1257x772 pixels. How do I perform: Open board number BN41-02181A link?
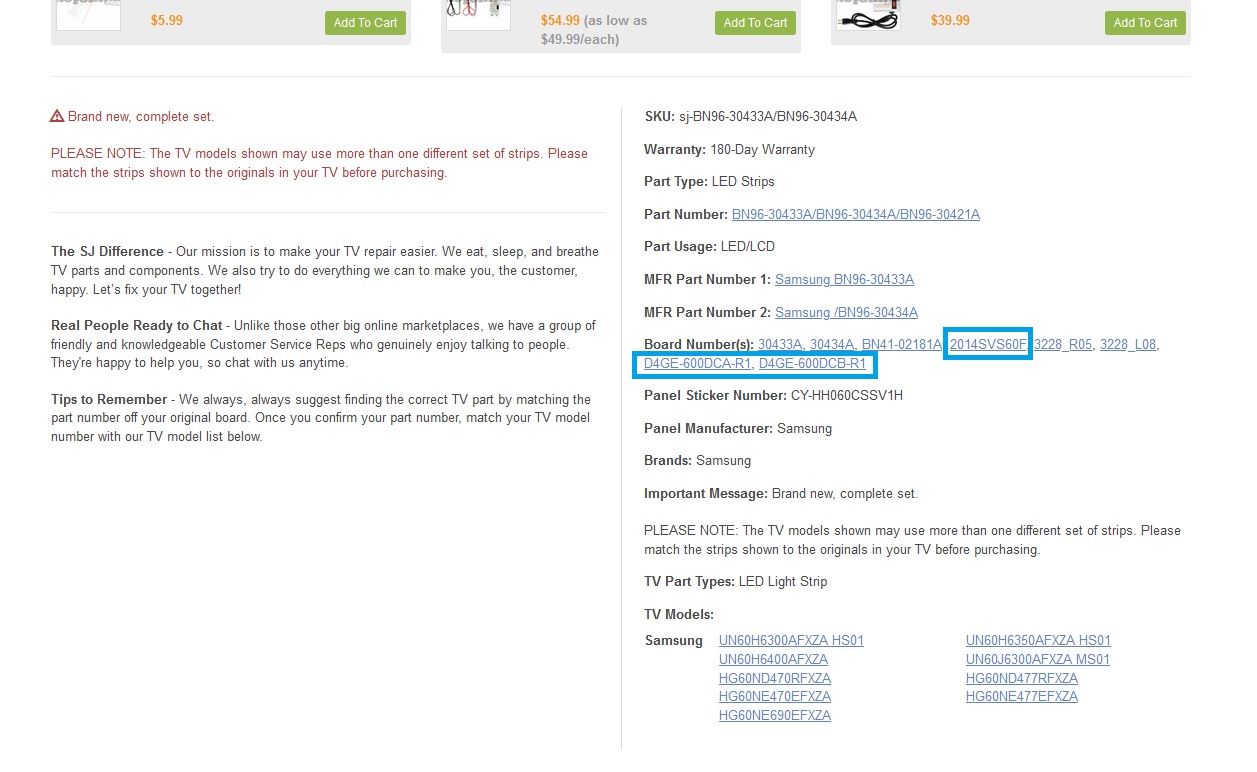(x=902, y=345)
